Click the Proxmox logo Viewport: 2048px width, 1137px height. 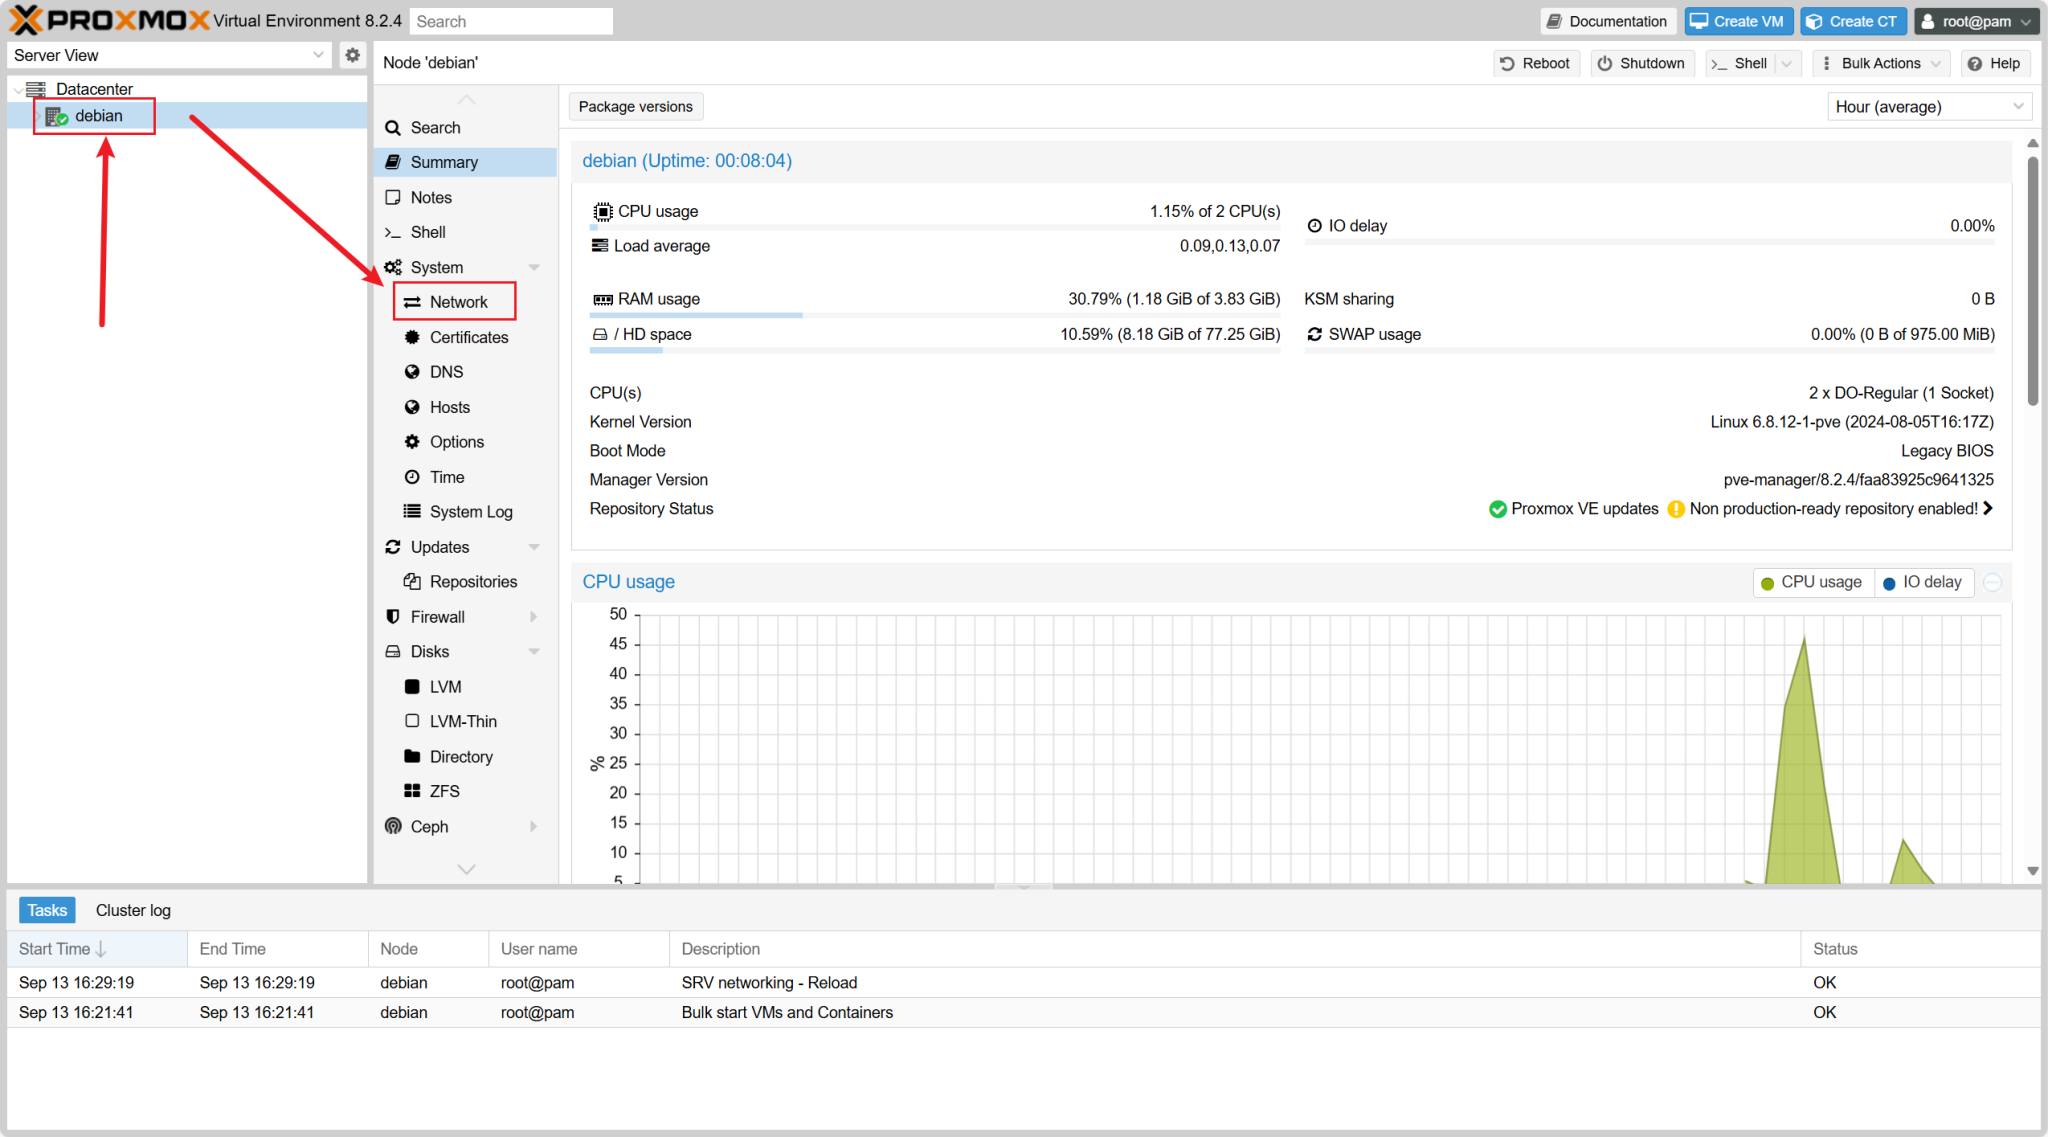[x=110, y=20]
